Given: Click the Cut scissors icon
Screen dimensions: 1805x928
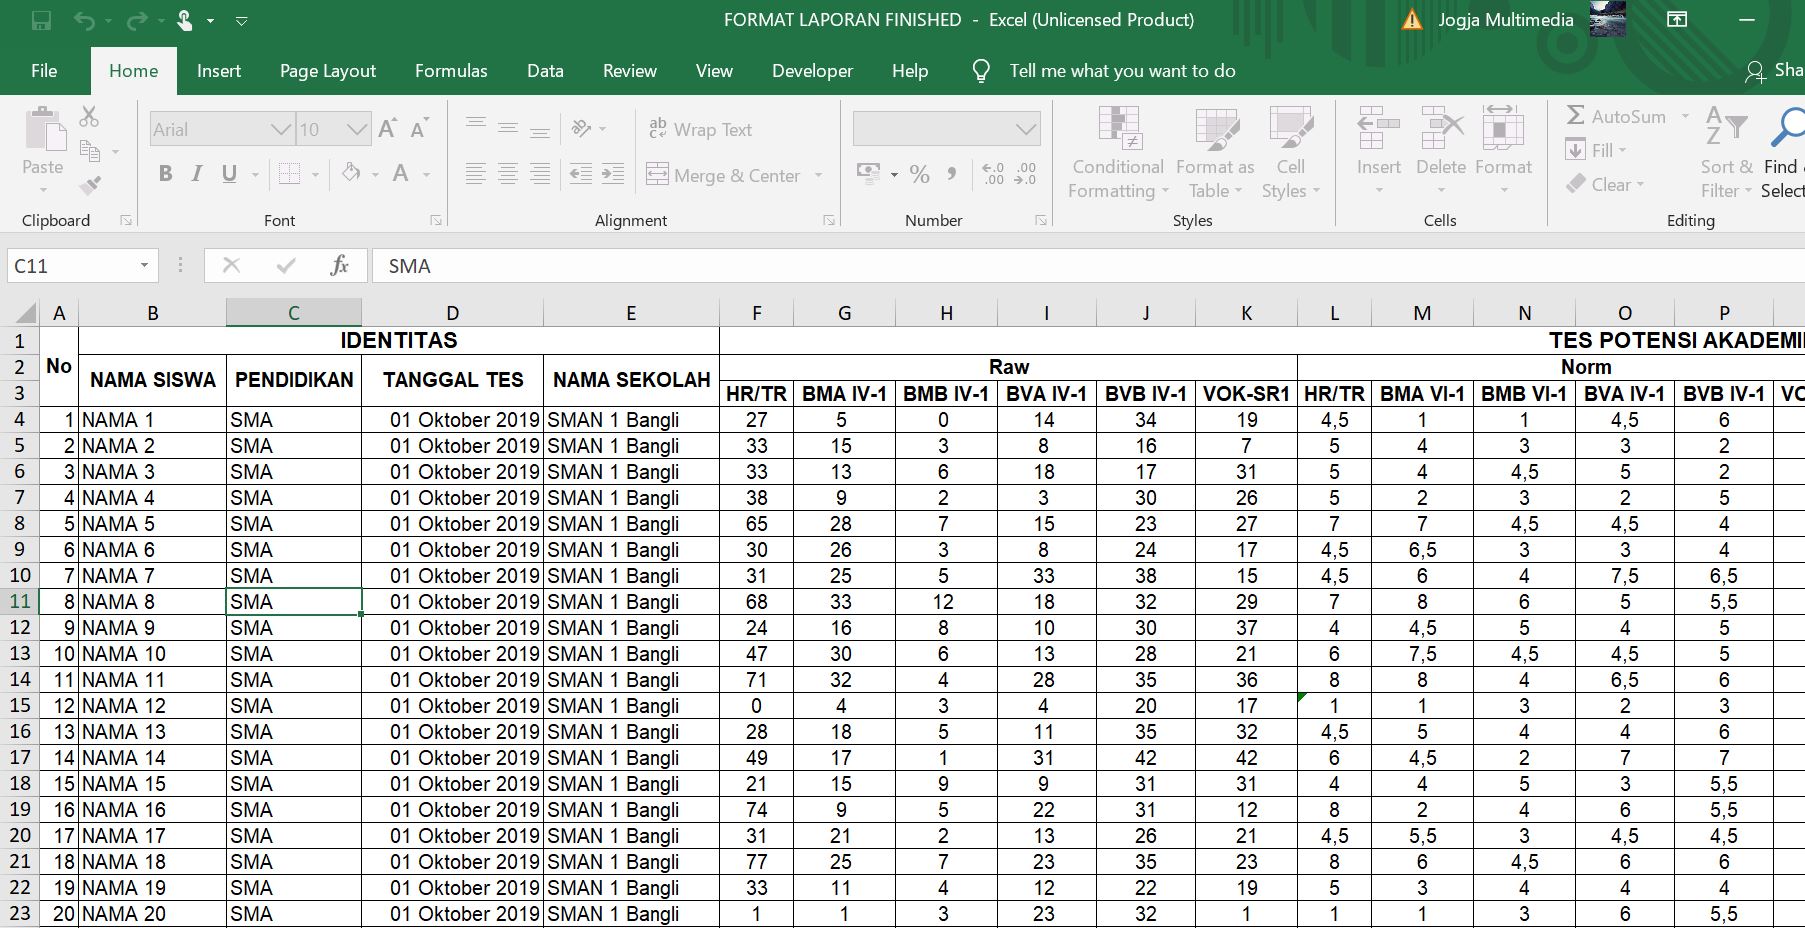Looking at the screenshot, I should click(89, 117).
